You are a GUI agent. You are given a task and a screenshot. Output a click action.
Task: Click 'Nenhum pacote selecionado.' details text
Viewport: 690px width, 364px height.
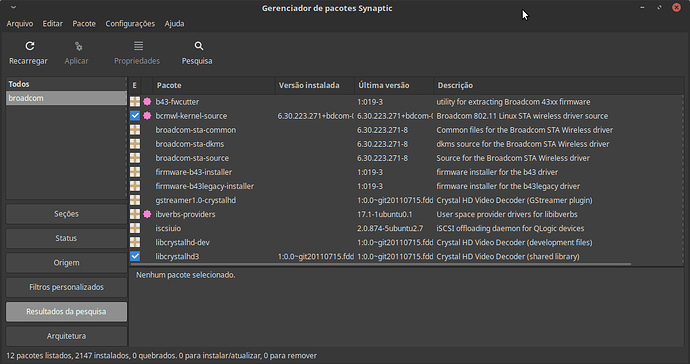[x=186, y=275]
